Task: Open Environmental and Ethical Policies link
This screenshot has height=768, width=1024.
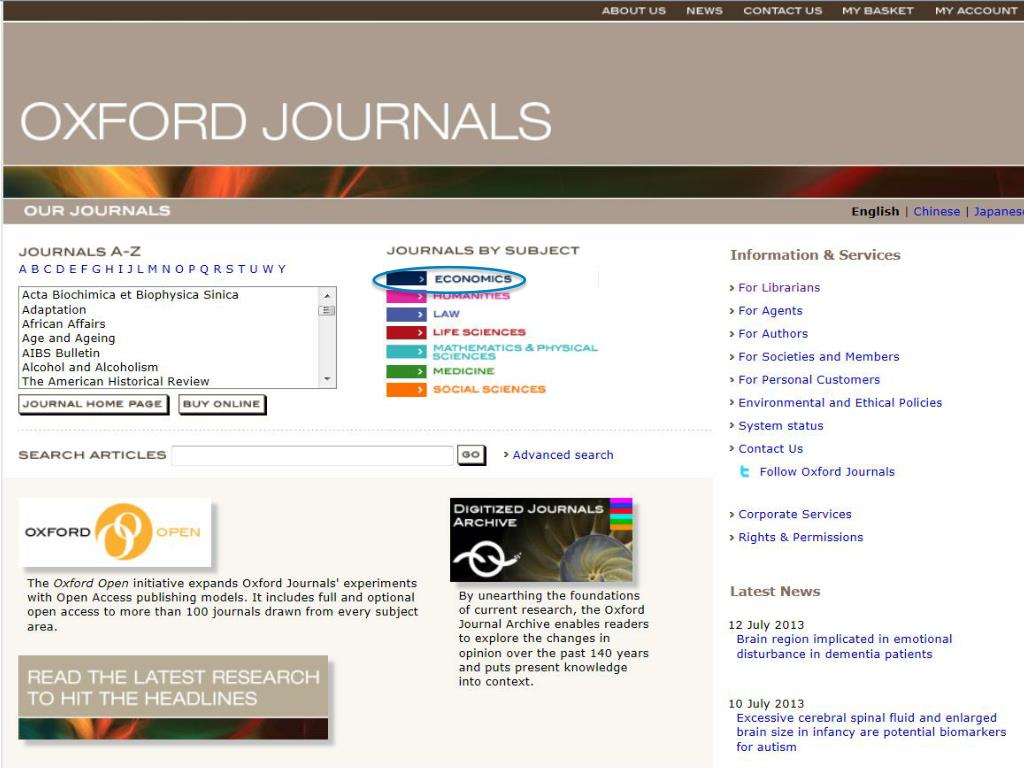Action: 840,403
